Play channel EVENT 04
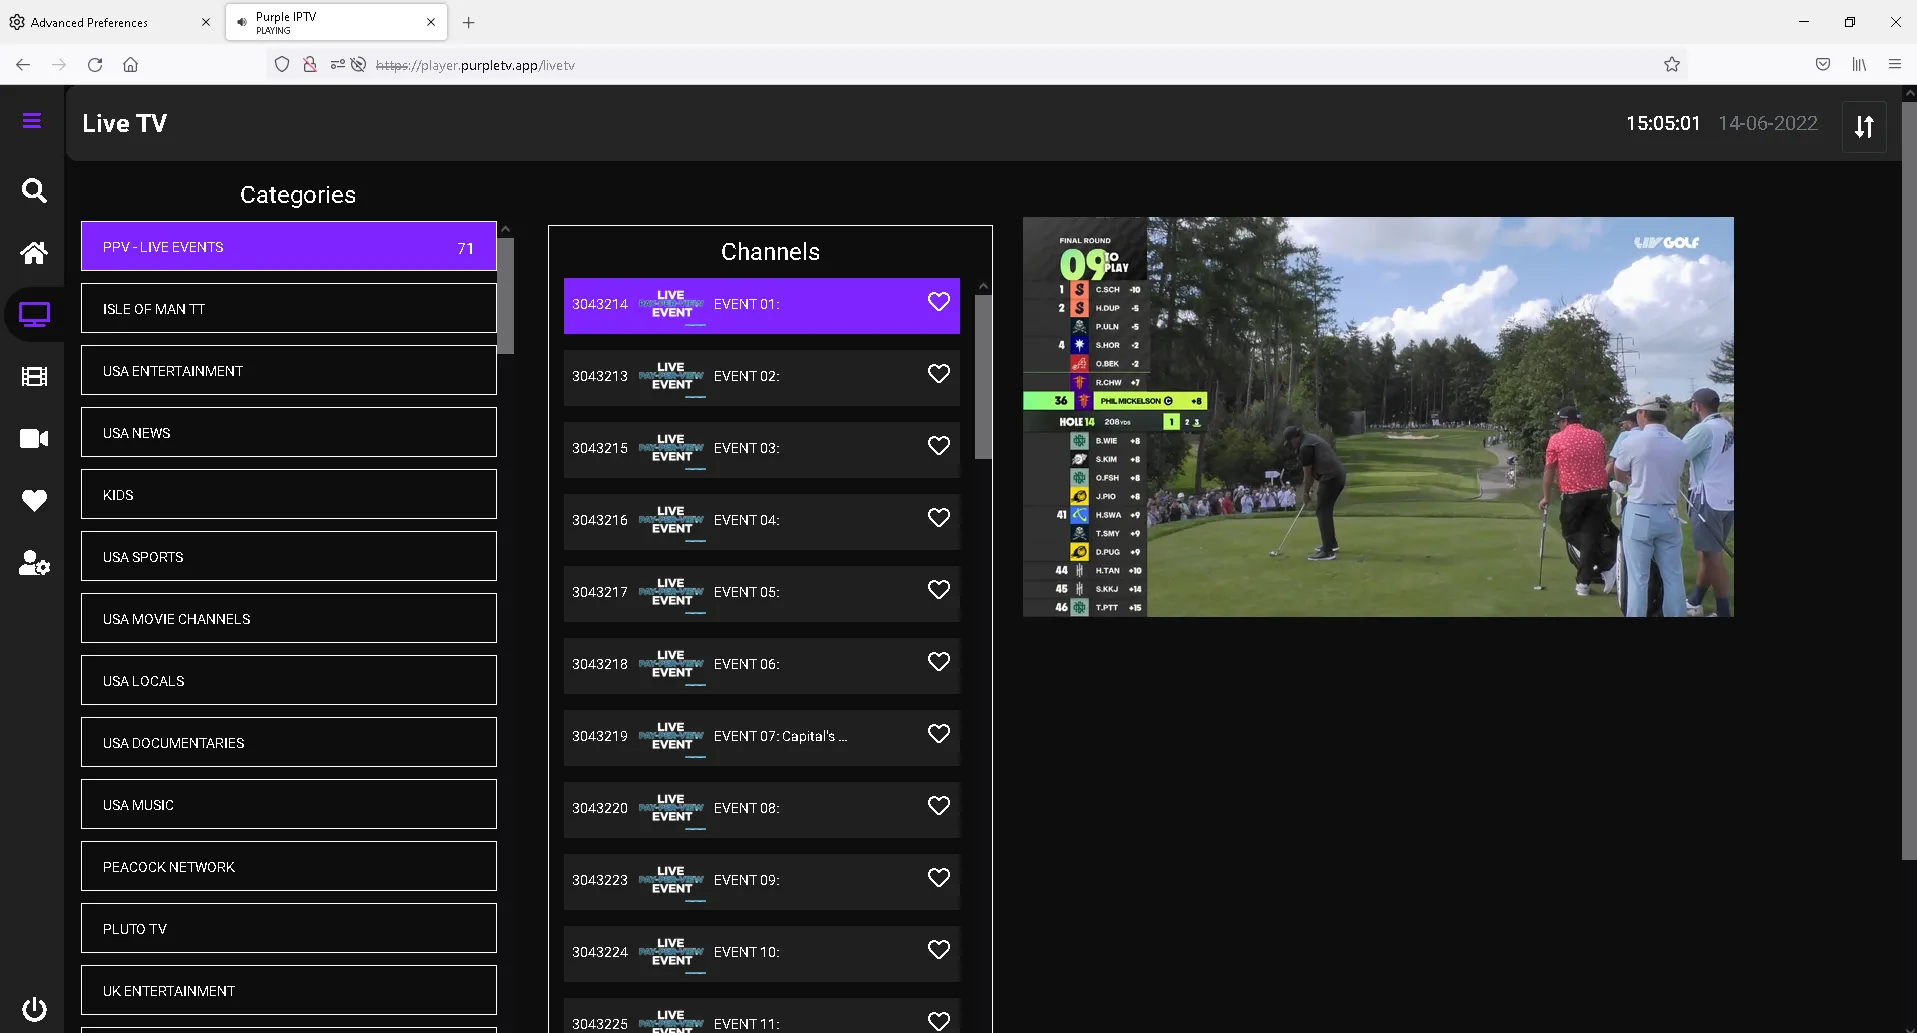 (x=762, y=521)
